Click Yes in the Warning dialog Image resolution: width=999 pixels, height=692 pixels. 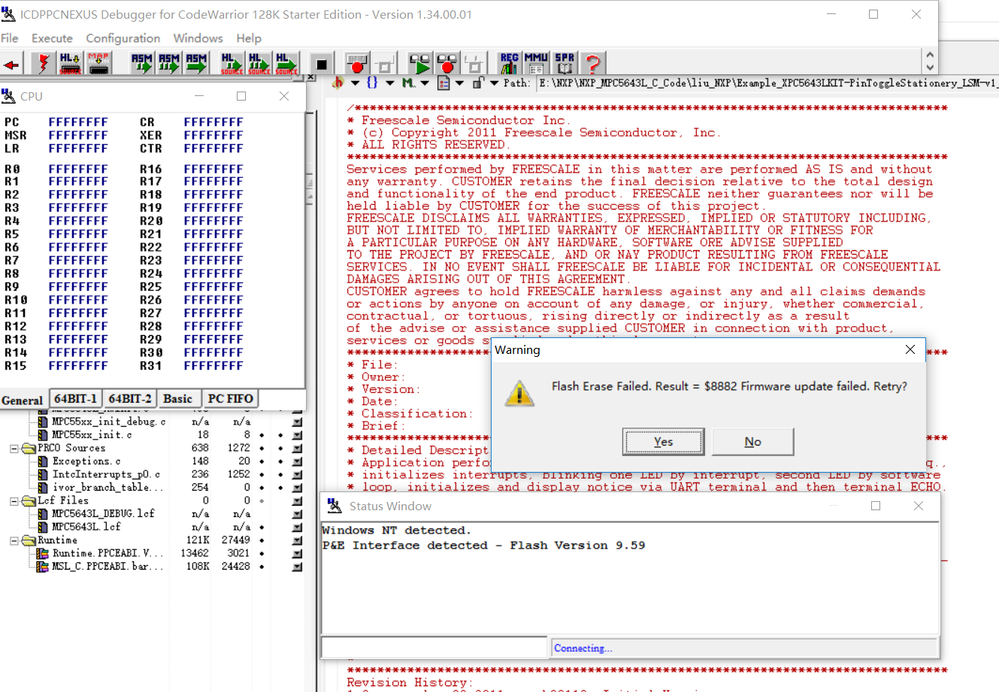click(663, 442)
